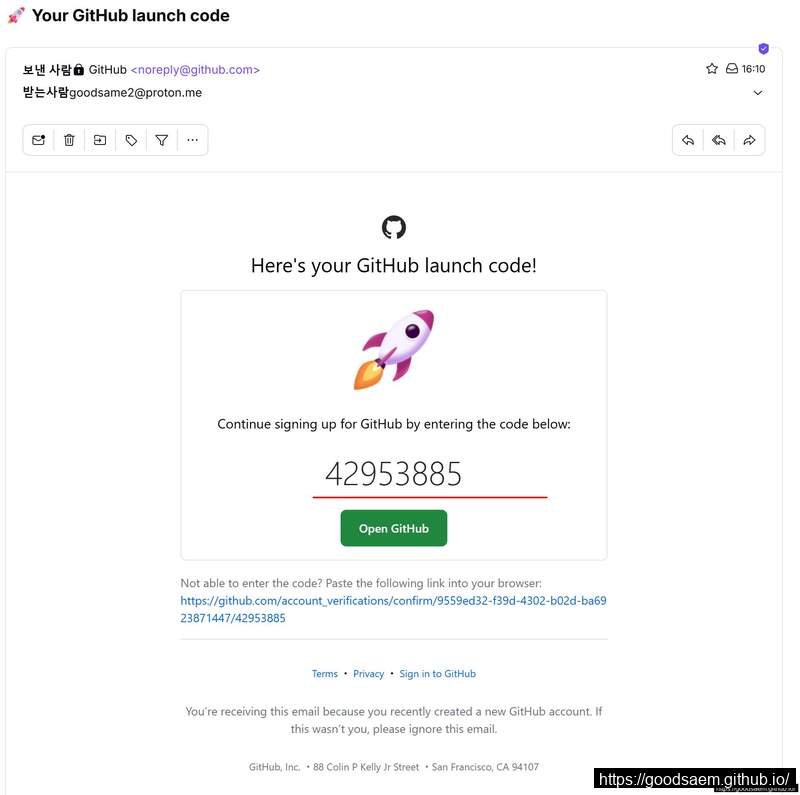Image resolution: width=800 pixels, height=795 pixels.
Task: Open the label tag icon
Action: coord(131,140)
